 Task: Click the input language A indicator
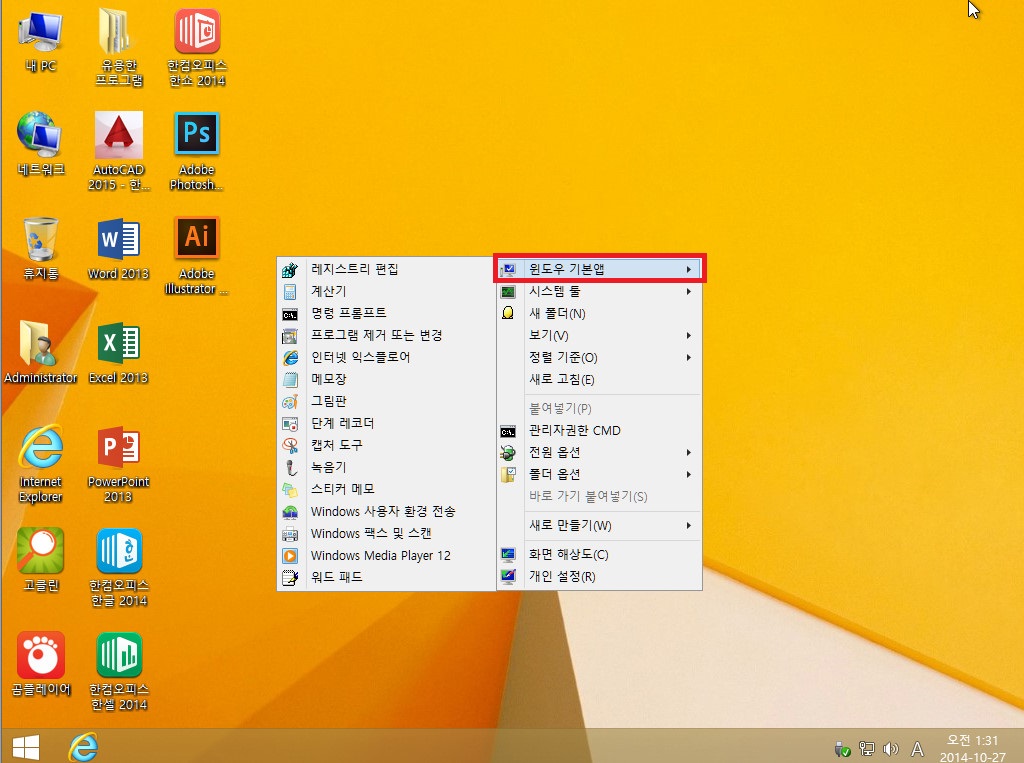(918, 749)
